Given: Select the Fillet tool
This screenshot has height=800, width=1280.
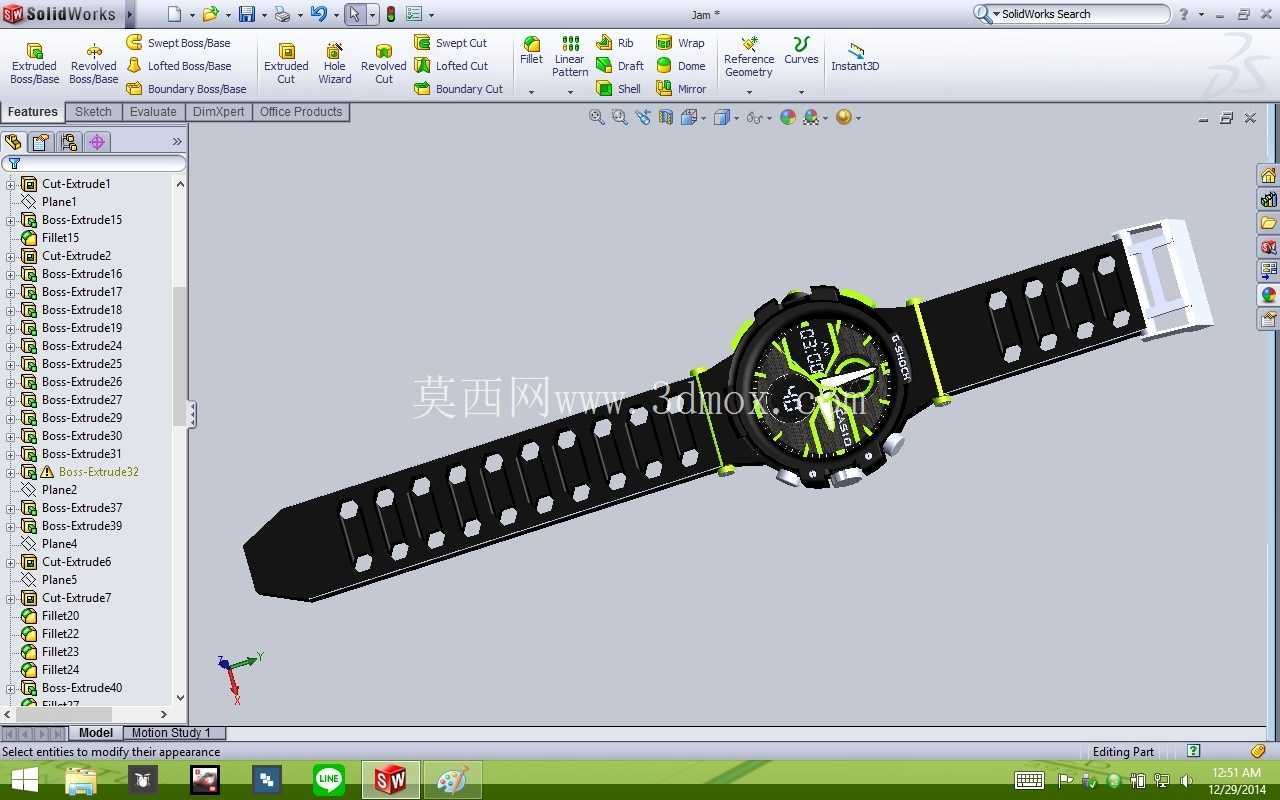Looking at the screenshot, I should pos(532,51).
